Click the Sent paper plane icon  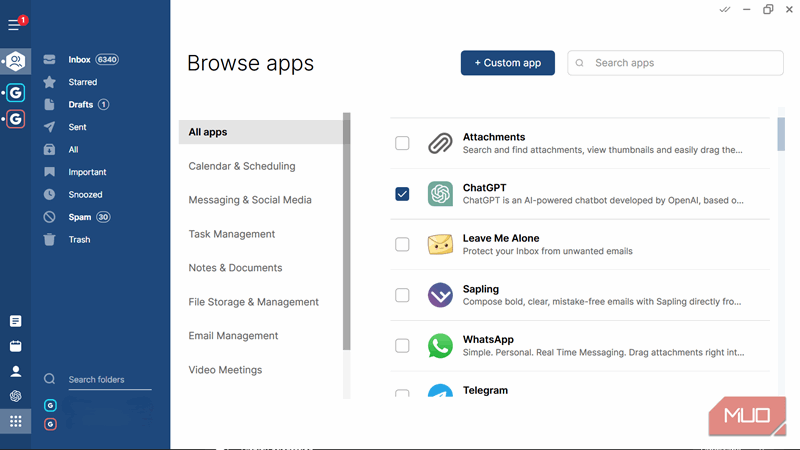(x=49, y=127)
